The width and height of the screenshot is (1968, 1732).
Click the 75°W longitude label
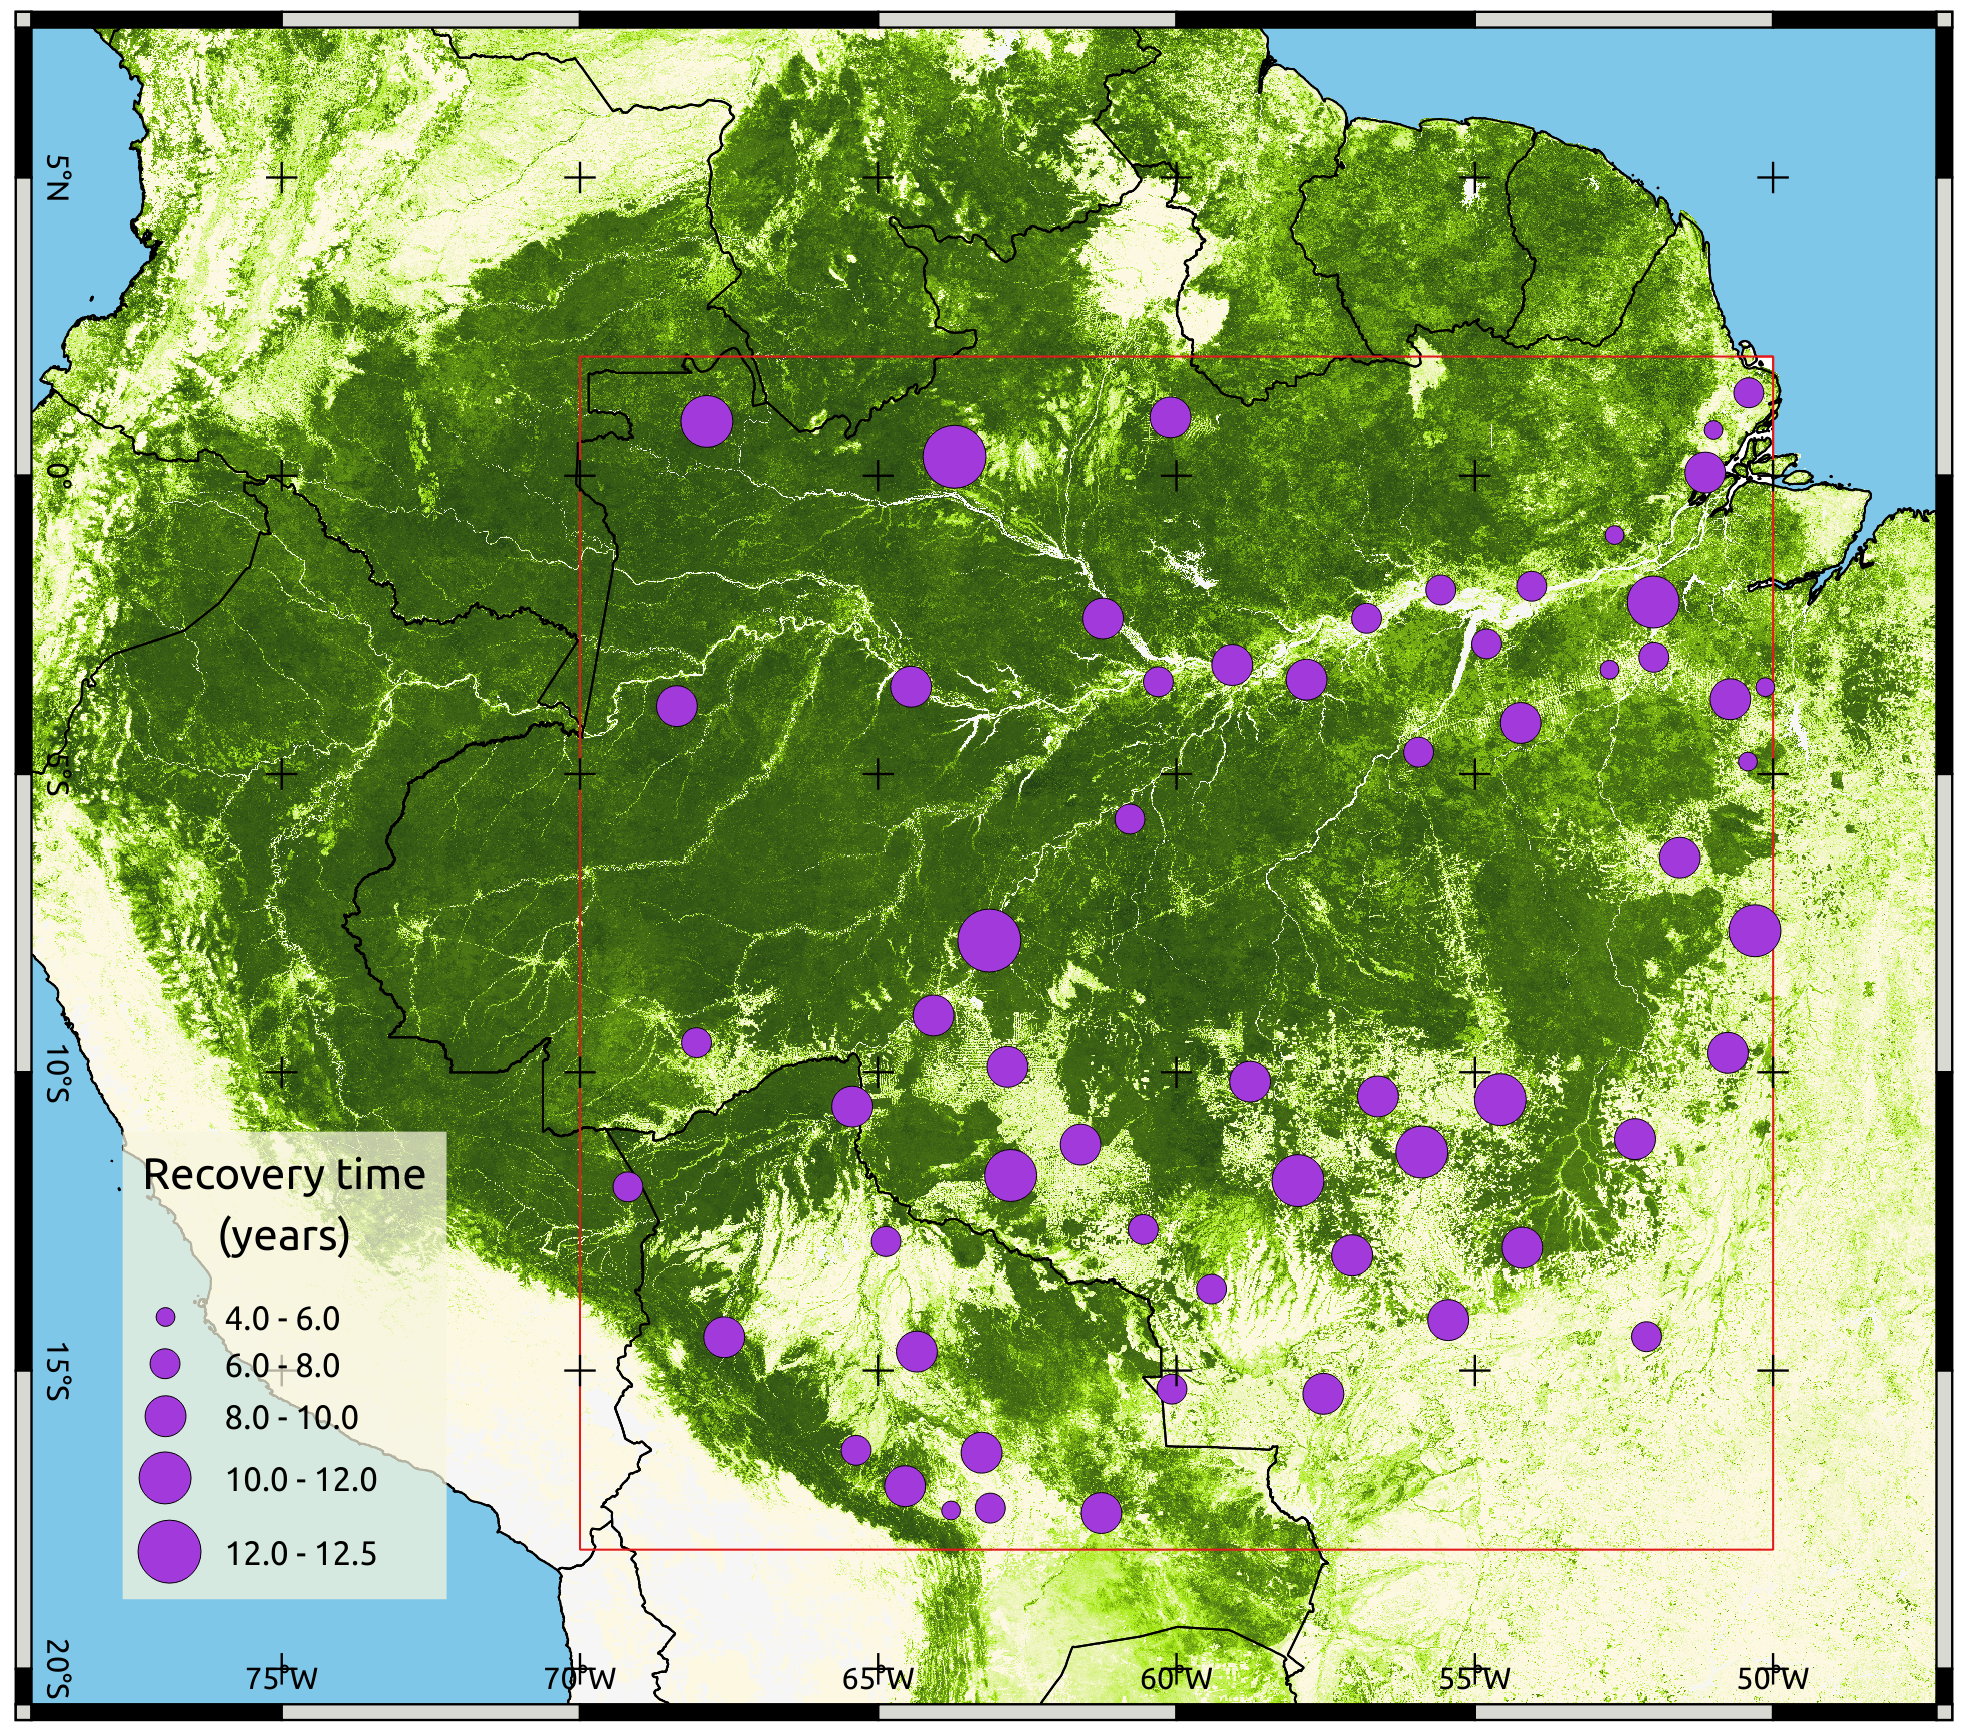click(x=281, y=1678)
